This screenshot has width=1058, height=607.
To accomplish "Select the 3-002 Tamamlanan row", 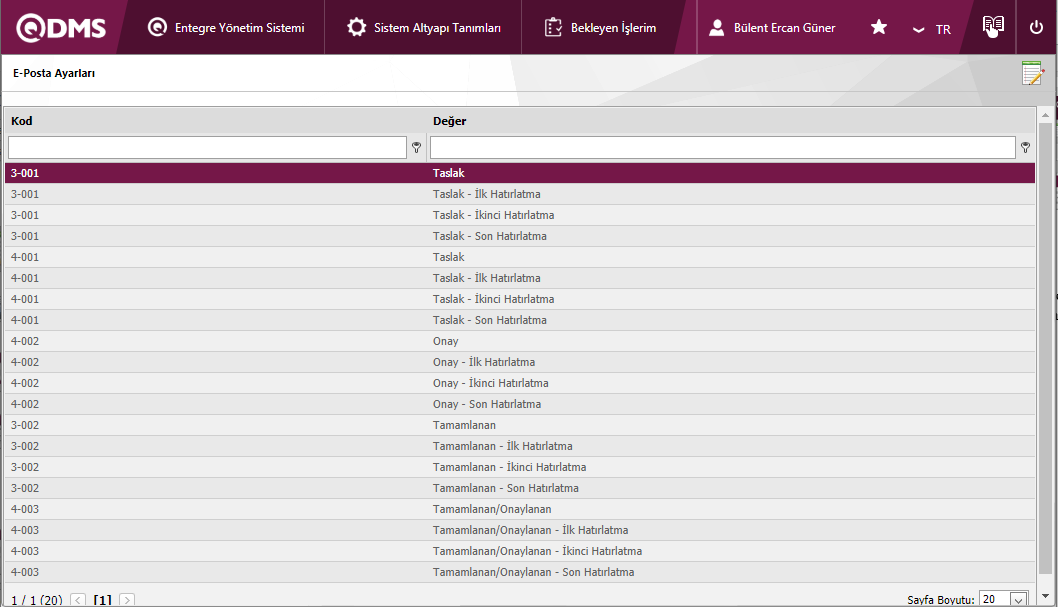I will point(520,425).
